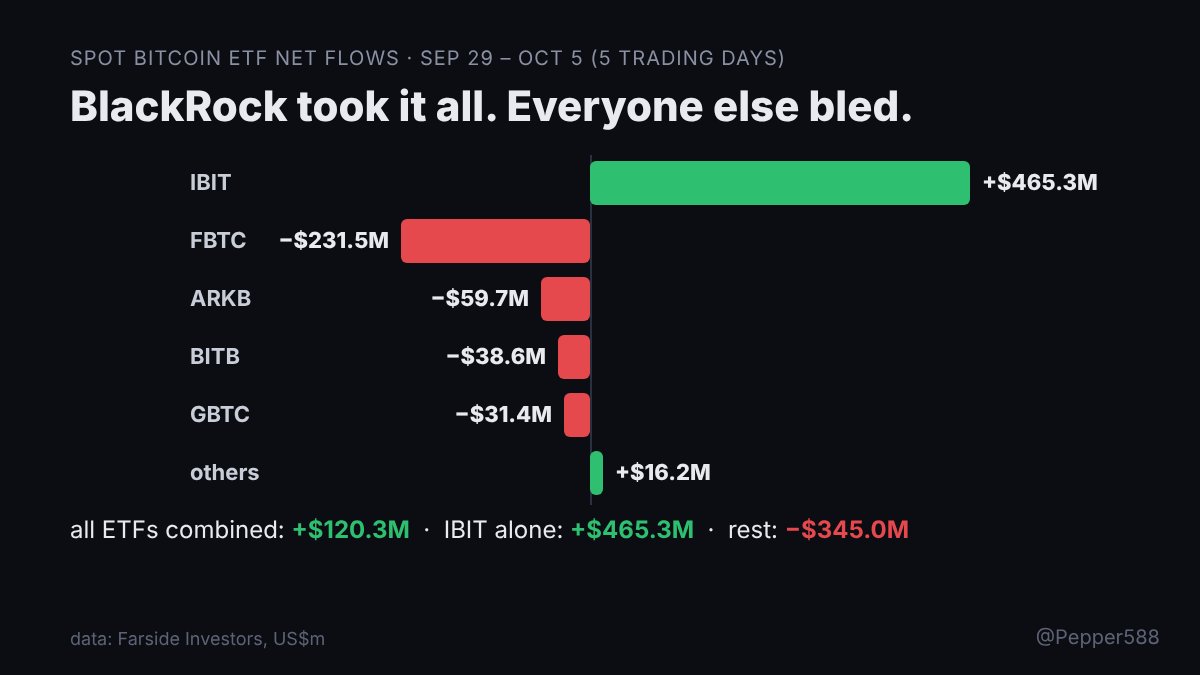1200x675 pixels.
Task: Click the red FBTC bar
Action: coord(496,241)
